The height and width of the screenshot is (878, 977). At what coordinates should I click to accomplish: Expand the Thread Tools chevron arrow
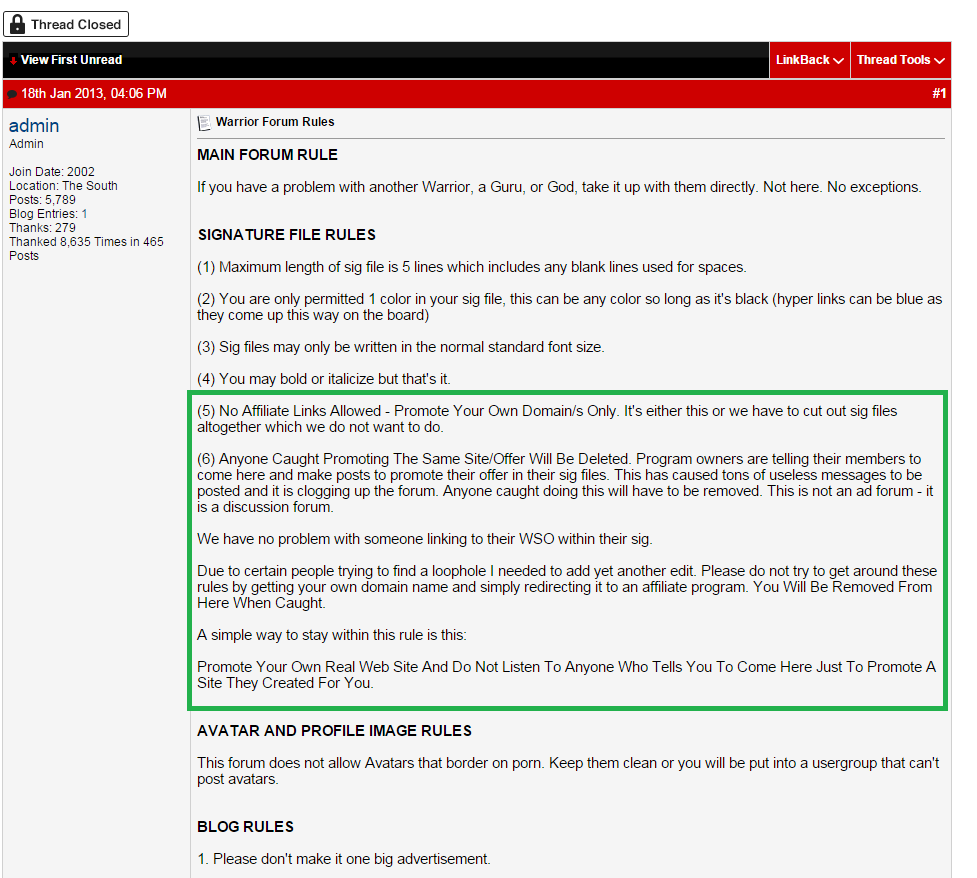coord(940,60)
